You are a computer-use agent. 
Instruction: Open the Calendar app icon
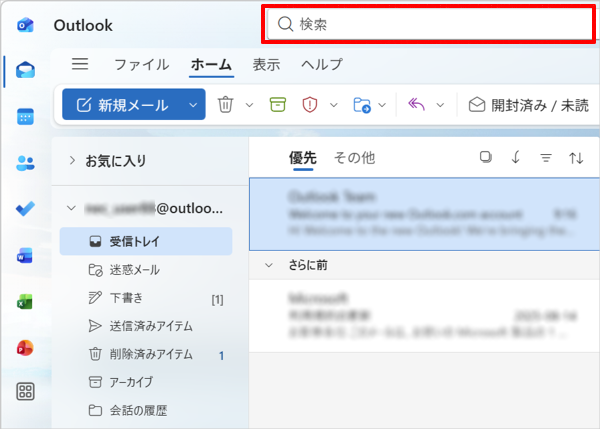(x=25, y=116)
